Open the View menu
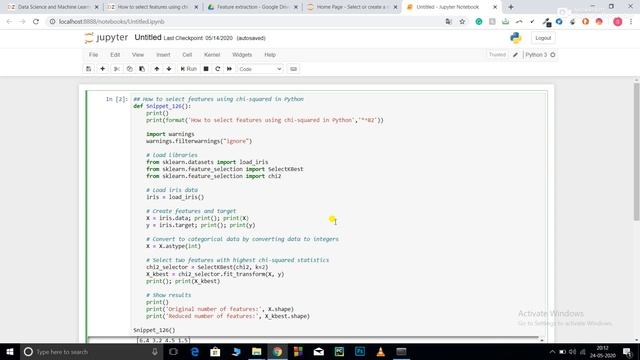Image resolution: width=640 pixels, height=360 pixels. [x=138, y=55]
